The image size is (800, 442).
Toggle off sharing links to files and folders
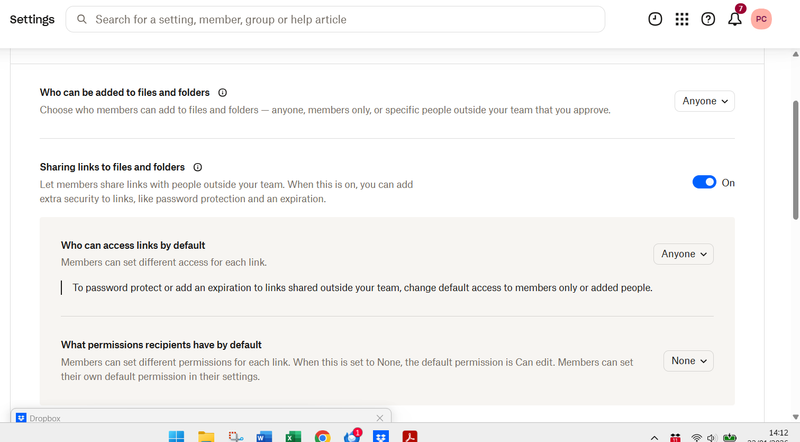704,182
